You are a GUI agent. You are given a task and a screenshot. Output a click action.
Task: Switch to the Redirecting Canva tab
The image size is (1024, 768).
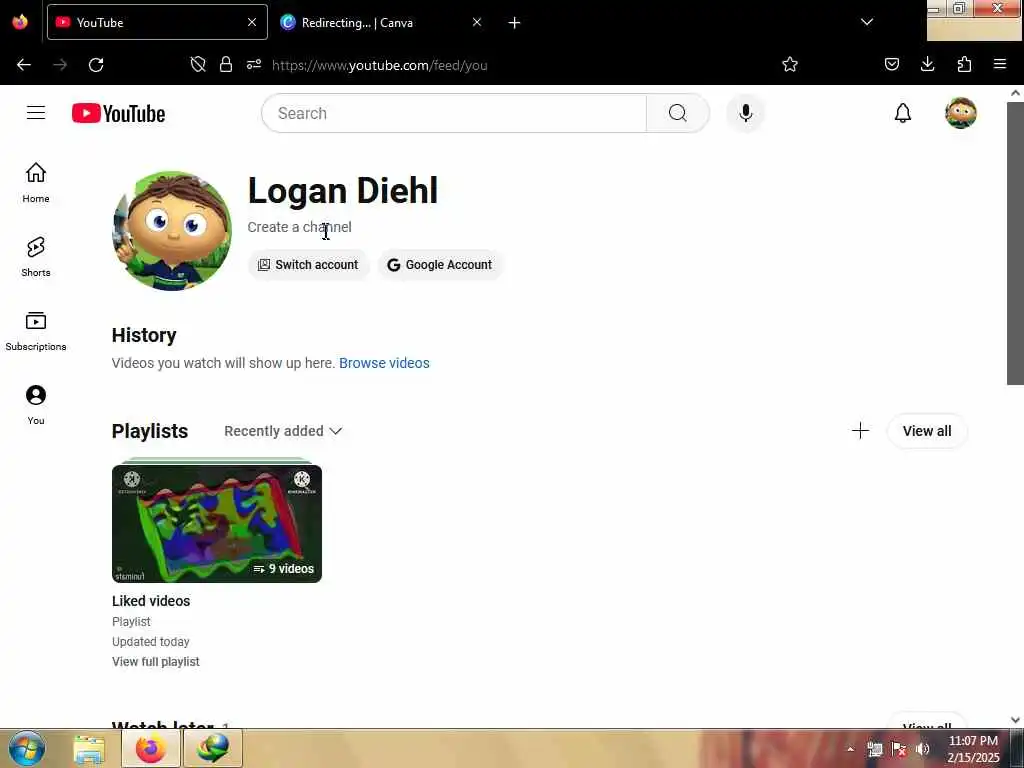point(382,22)
